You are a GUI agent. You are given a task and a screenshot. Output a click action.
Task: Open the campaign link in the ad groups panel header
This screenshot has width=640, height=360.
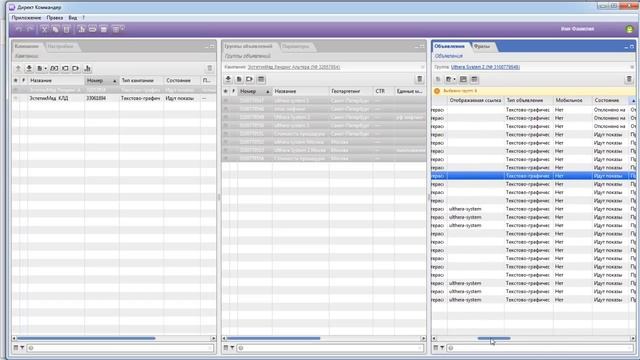click(294, 67)
